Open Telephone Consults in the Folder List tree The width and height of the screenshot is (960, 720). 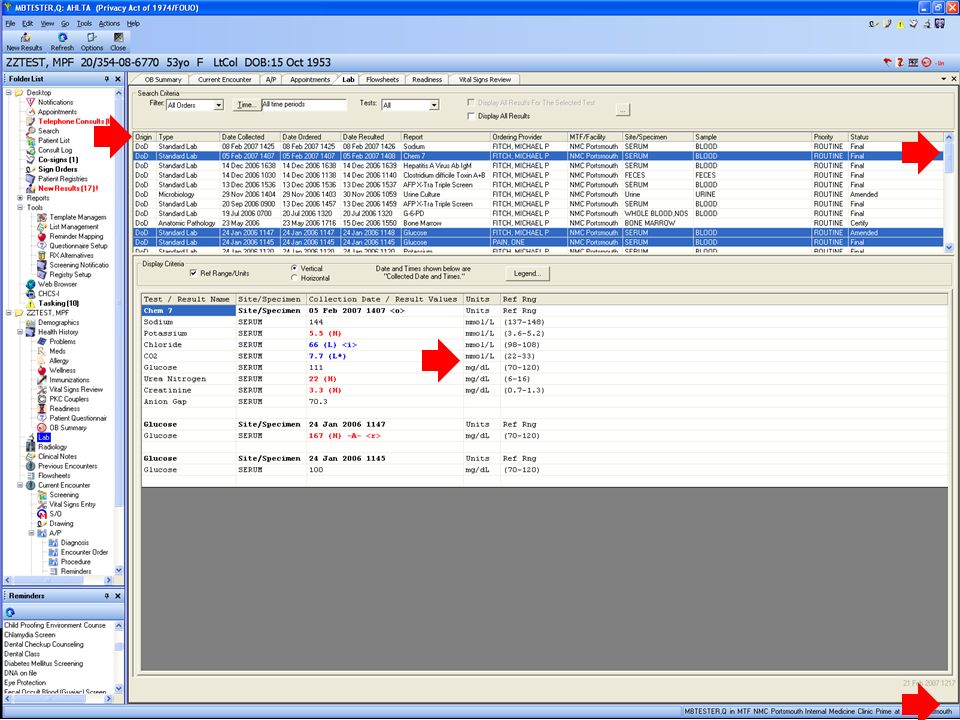[71, 121]
